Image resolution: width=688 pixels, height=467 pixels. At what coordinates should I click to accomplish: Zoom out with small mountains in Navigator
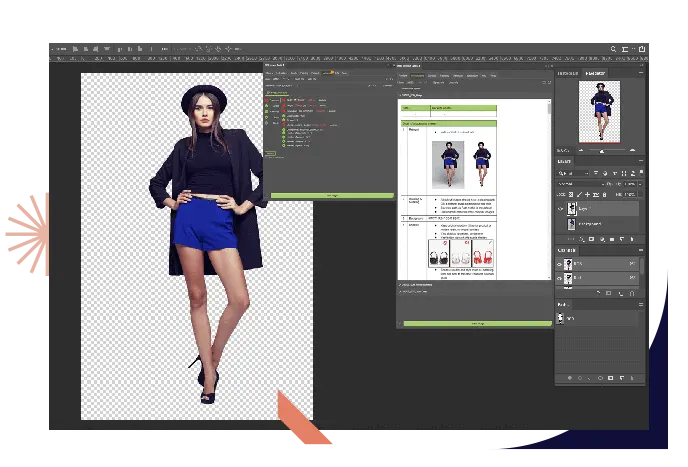[x=581, y=151]
